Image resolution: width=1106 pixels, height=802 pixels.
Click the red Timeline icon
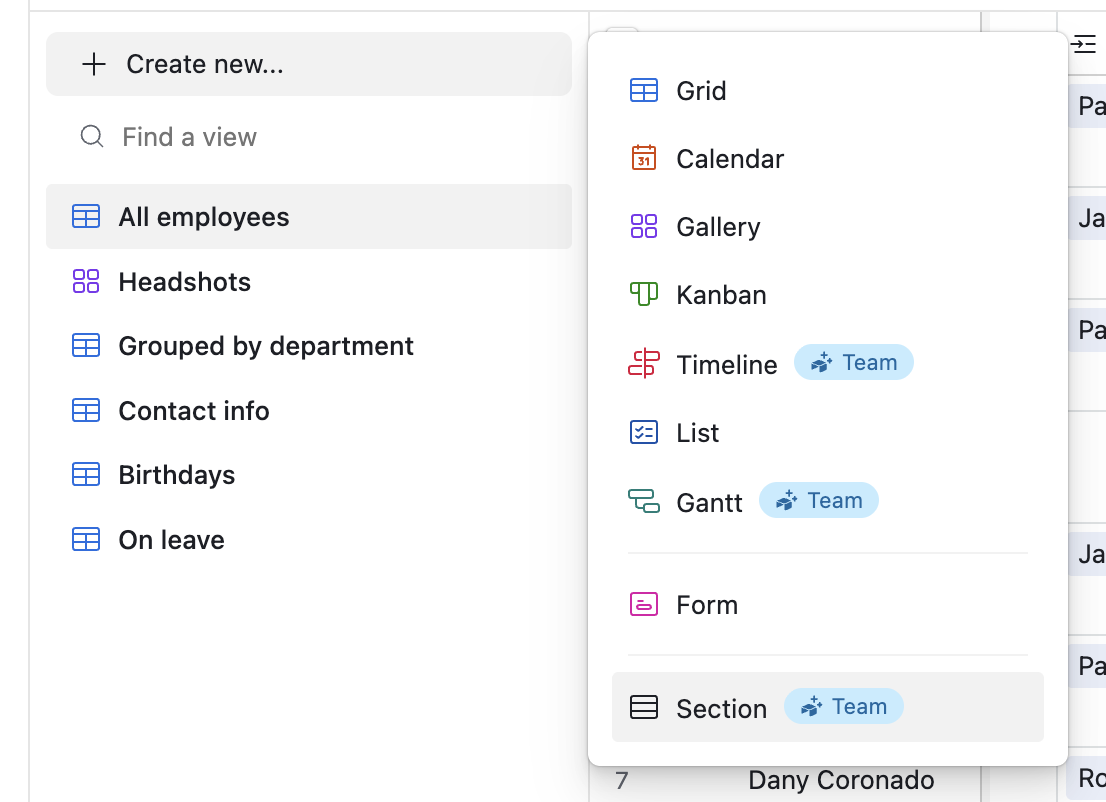(x=643, y=364)
